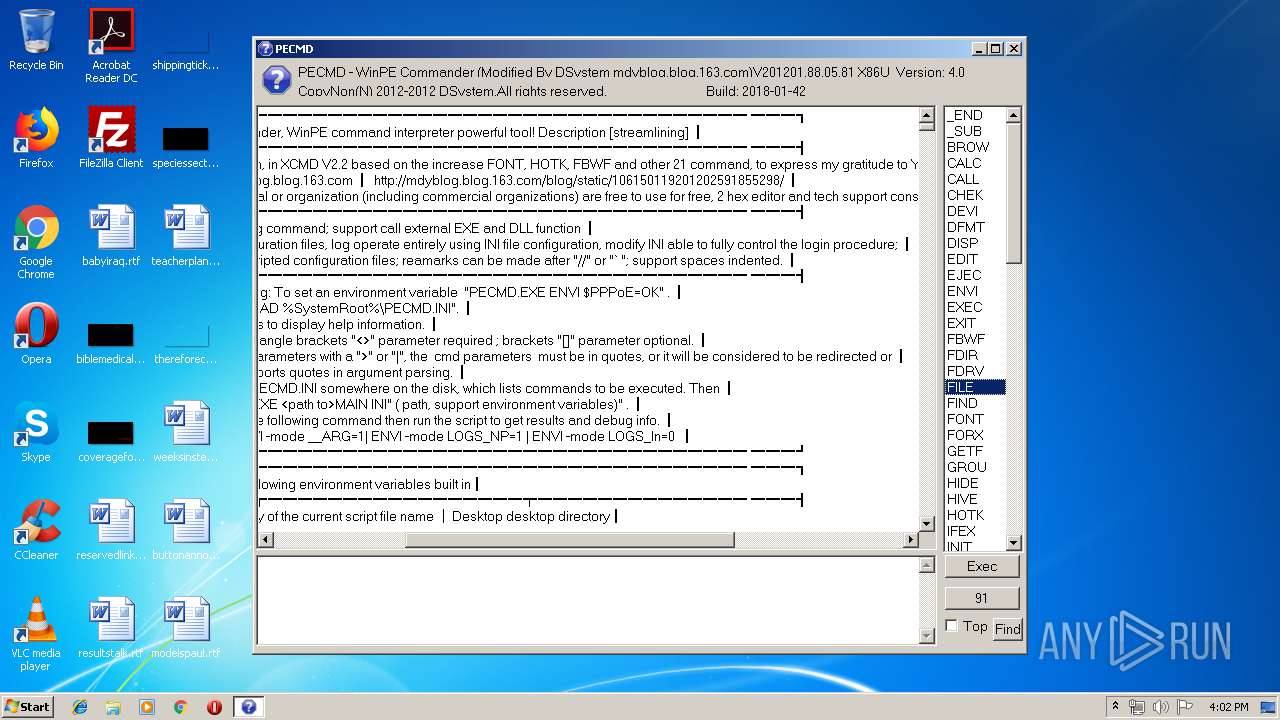
Task: Launch Acrobat Reader DC from desktop
Action: [x=111, y=45]
